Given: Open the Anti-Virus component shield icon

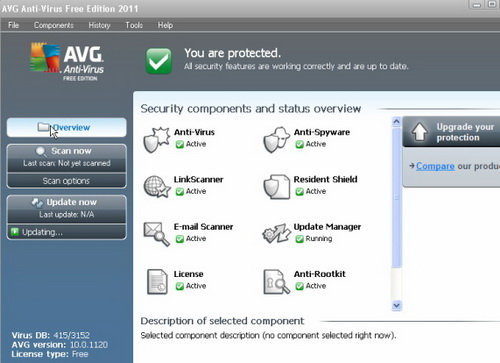Looking at the screenshot, I should coord(156,140).
